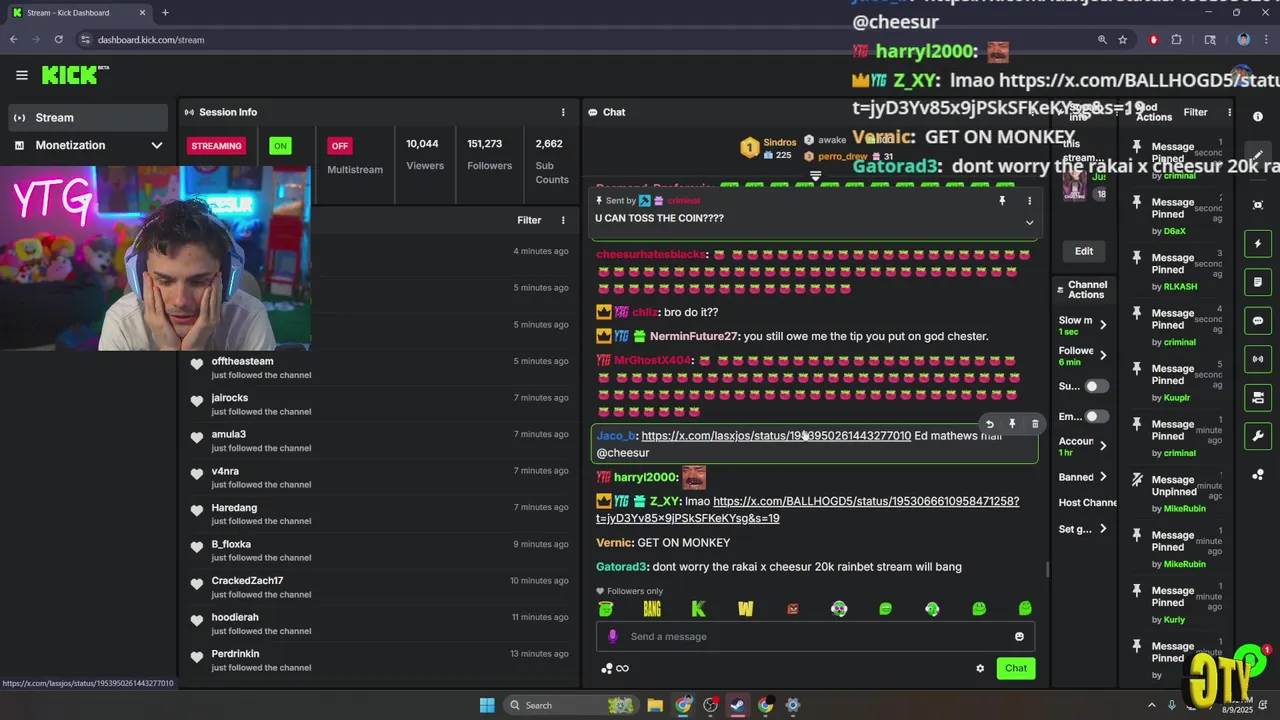Click the browser address bar
1280x720 pixels.
(590, 40)
